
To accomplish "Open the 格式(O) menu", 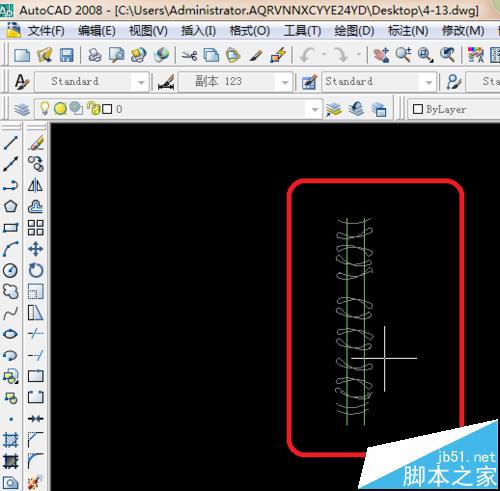I will [250, 31].
